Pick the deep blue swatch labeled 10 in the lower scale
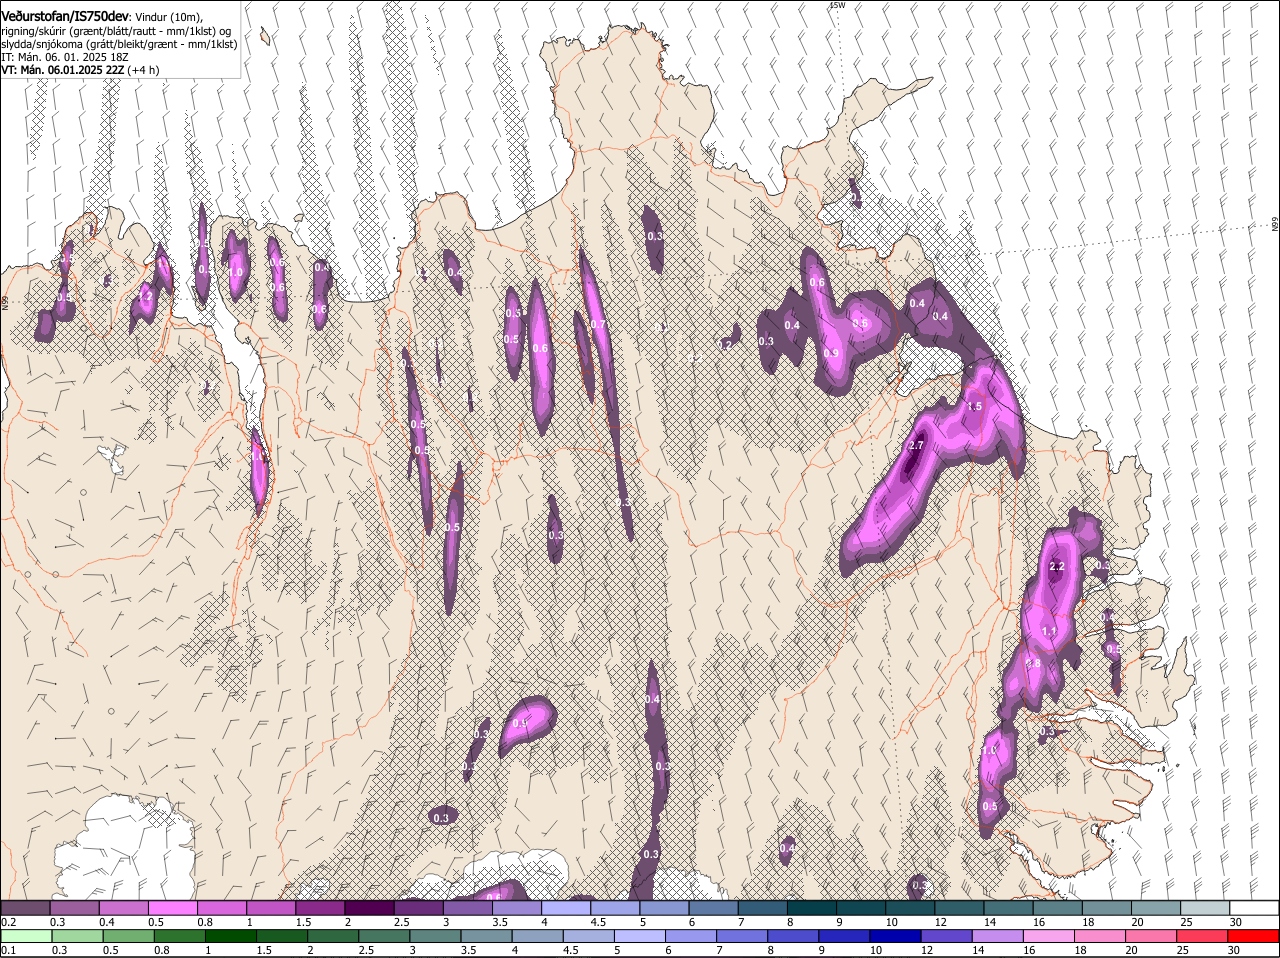This screenshot has width=1280, height=958. (896, 936)
